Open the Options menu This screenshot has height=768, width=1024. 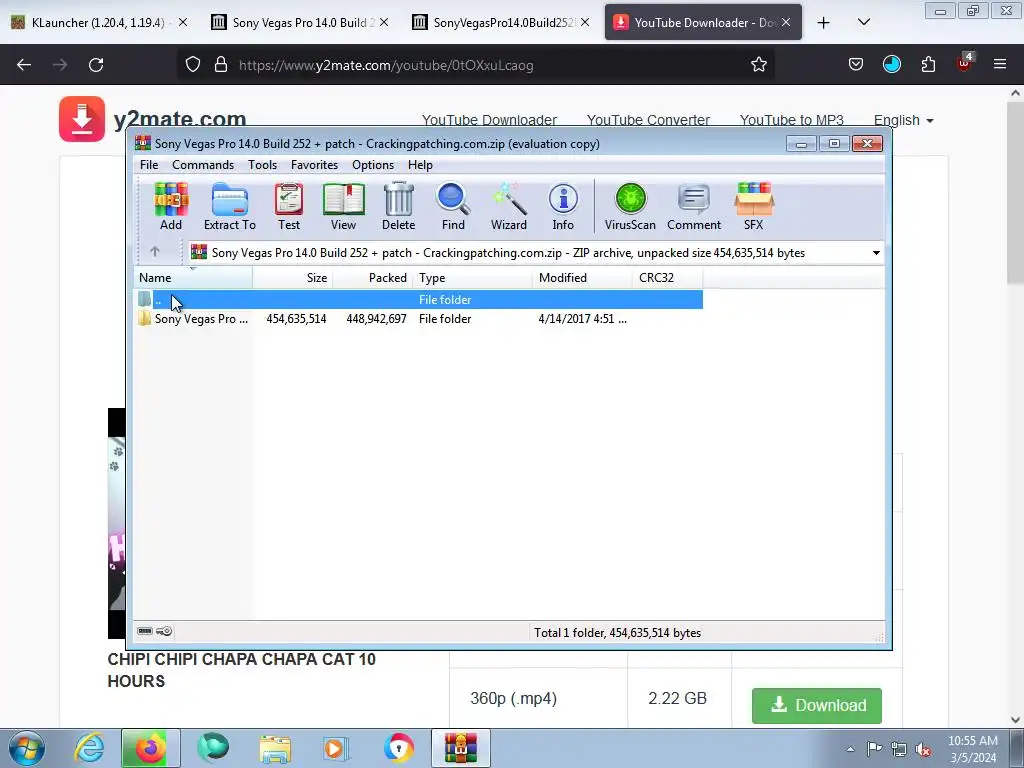pyautogui.click(x=373, y=165)
